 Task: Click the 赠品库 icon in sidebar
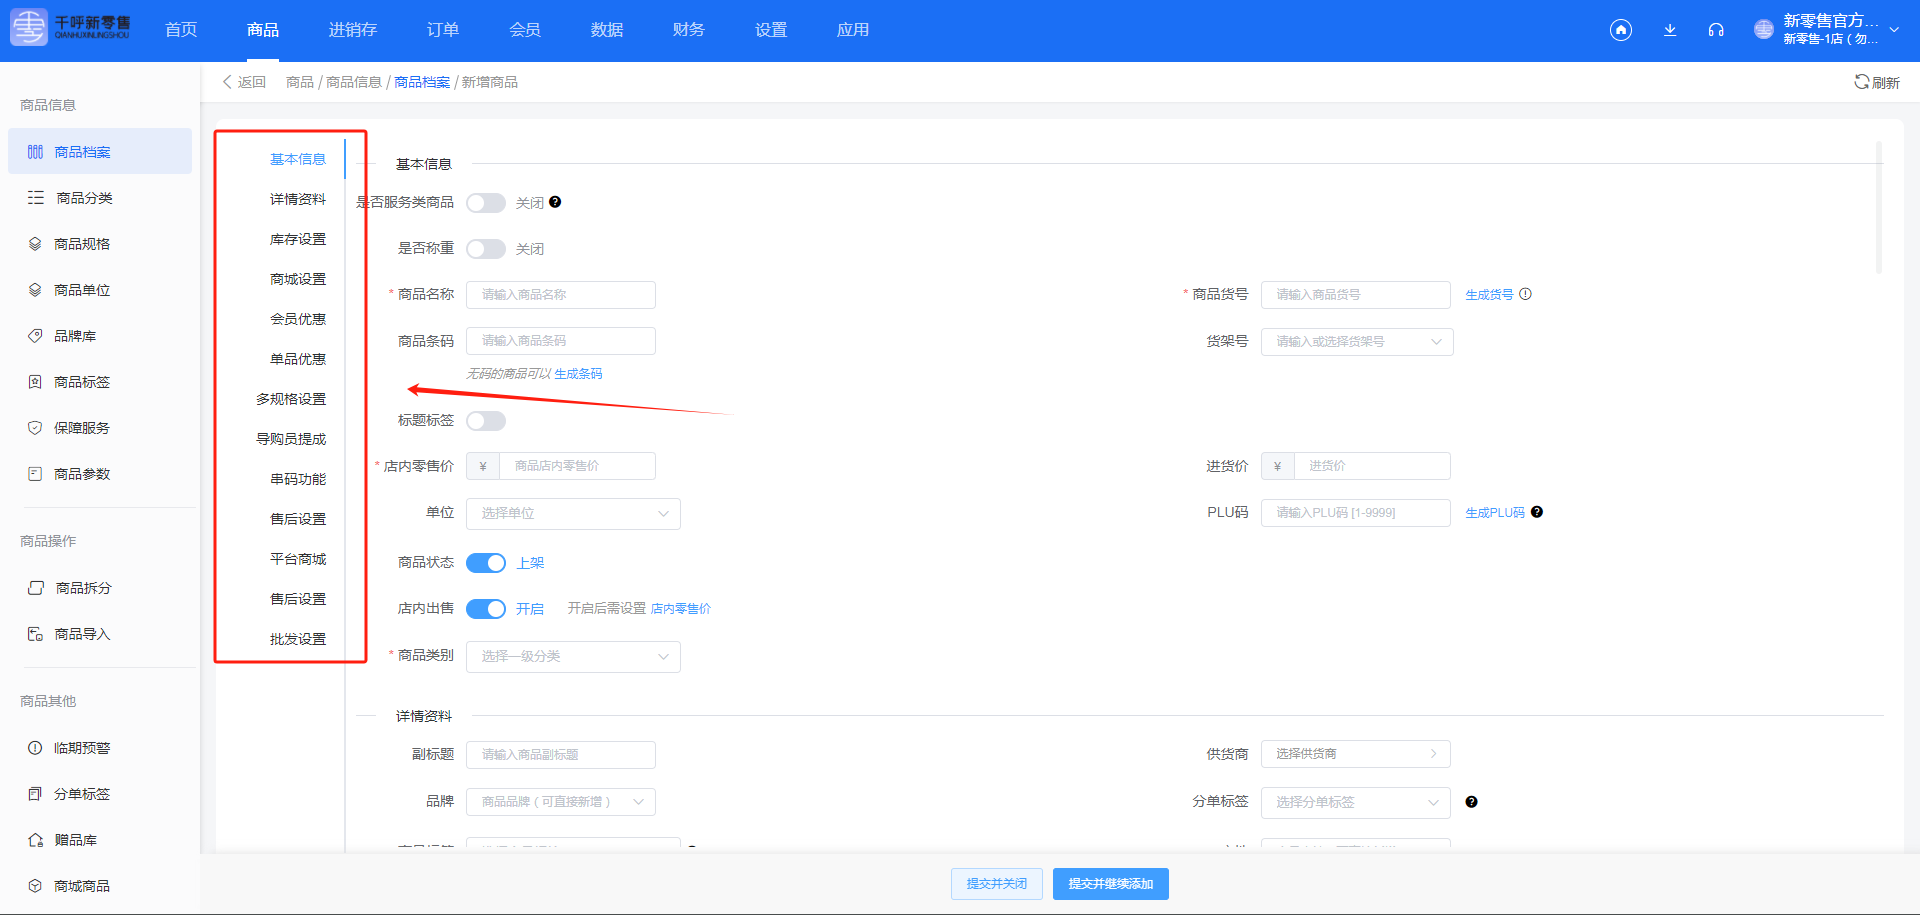point(35,840)
